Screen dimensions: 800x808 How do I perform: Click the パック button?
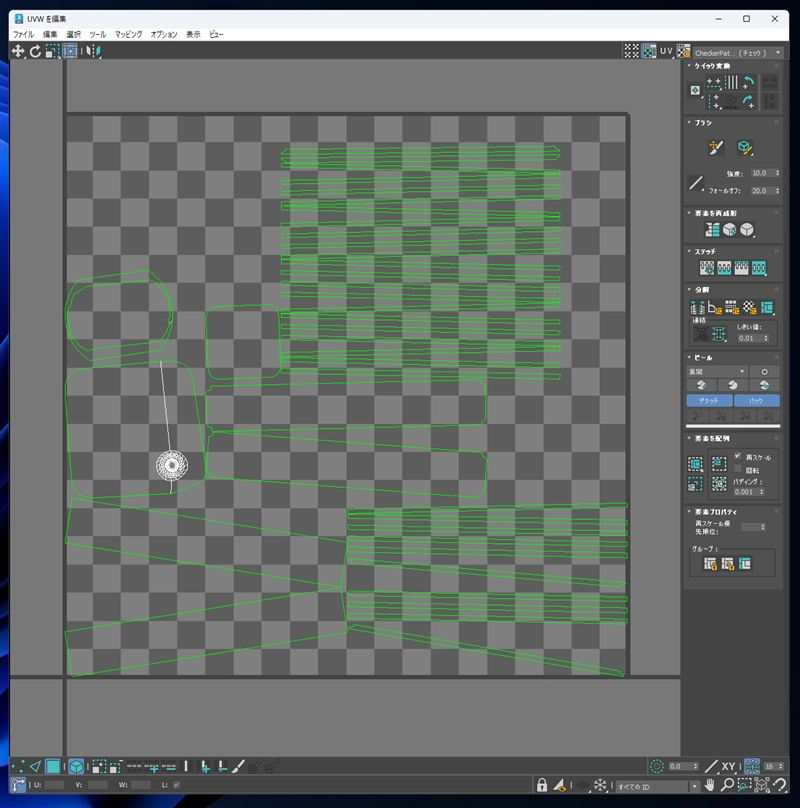[x=756, y=400]
